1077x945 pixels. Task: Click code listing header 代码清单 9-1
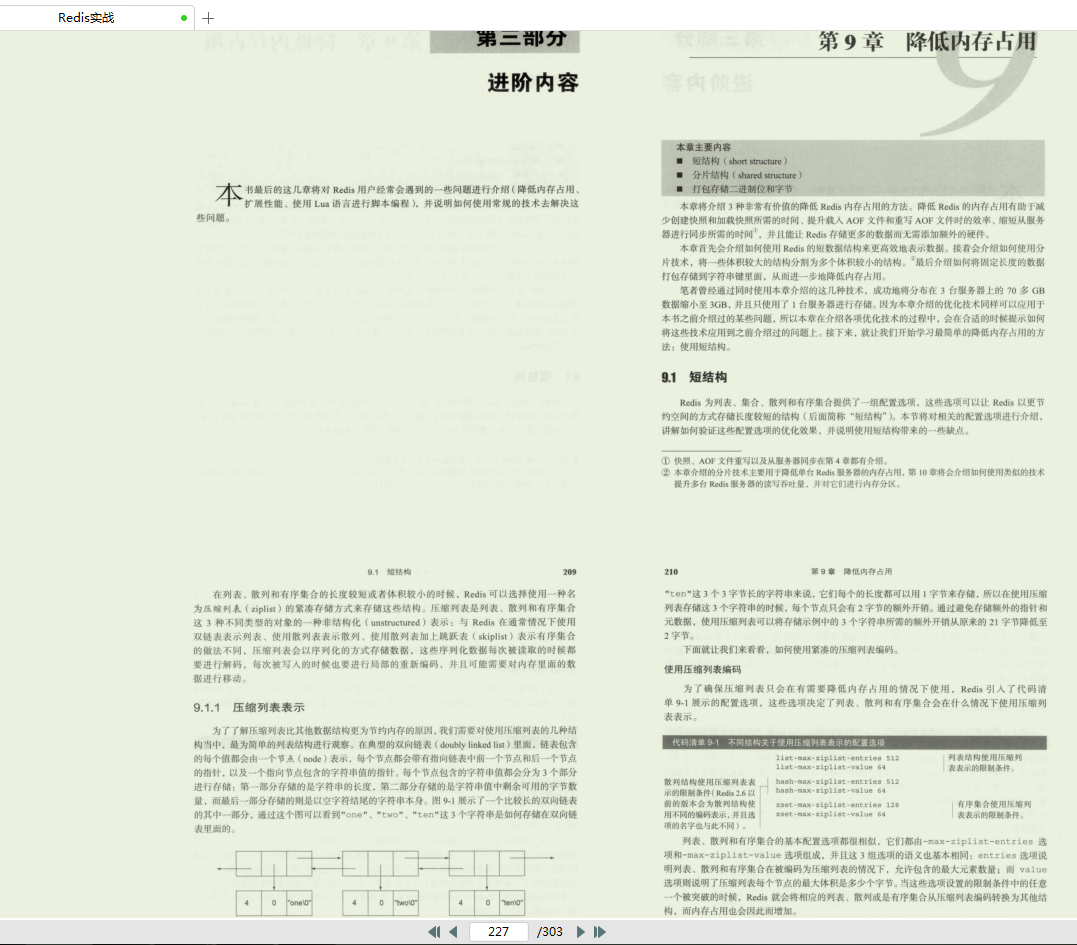854,742
